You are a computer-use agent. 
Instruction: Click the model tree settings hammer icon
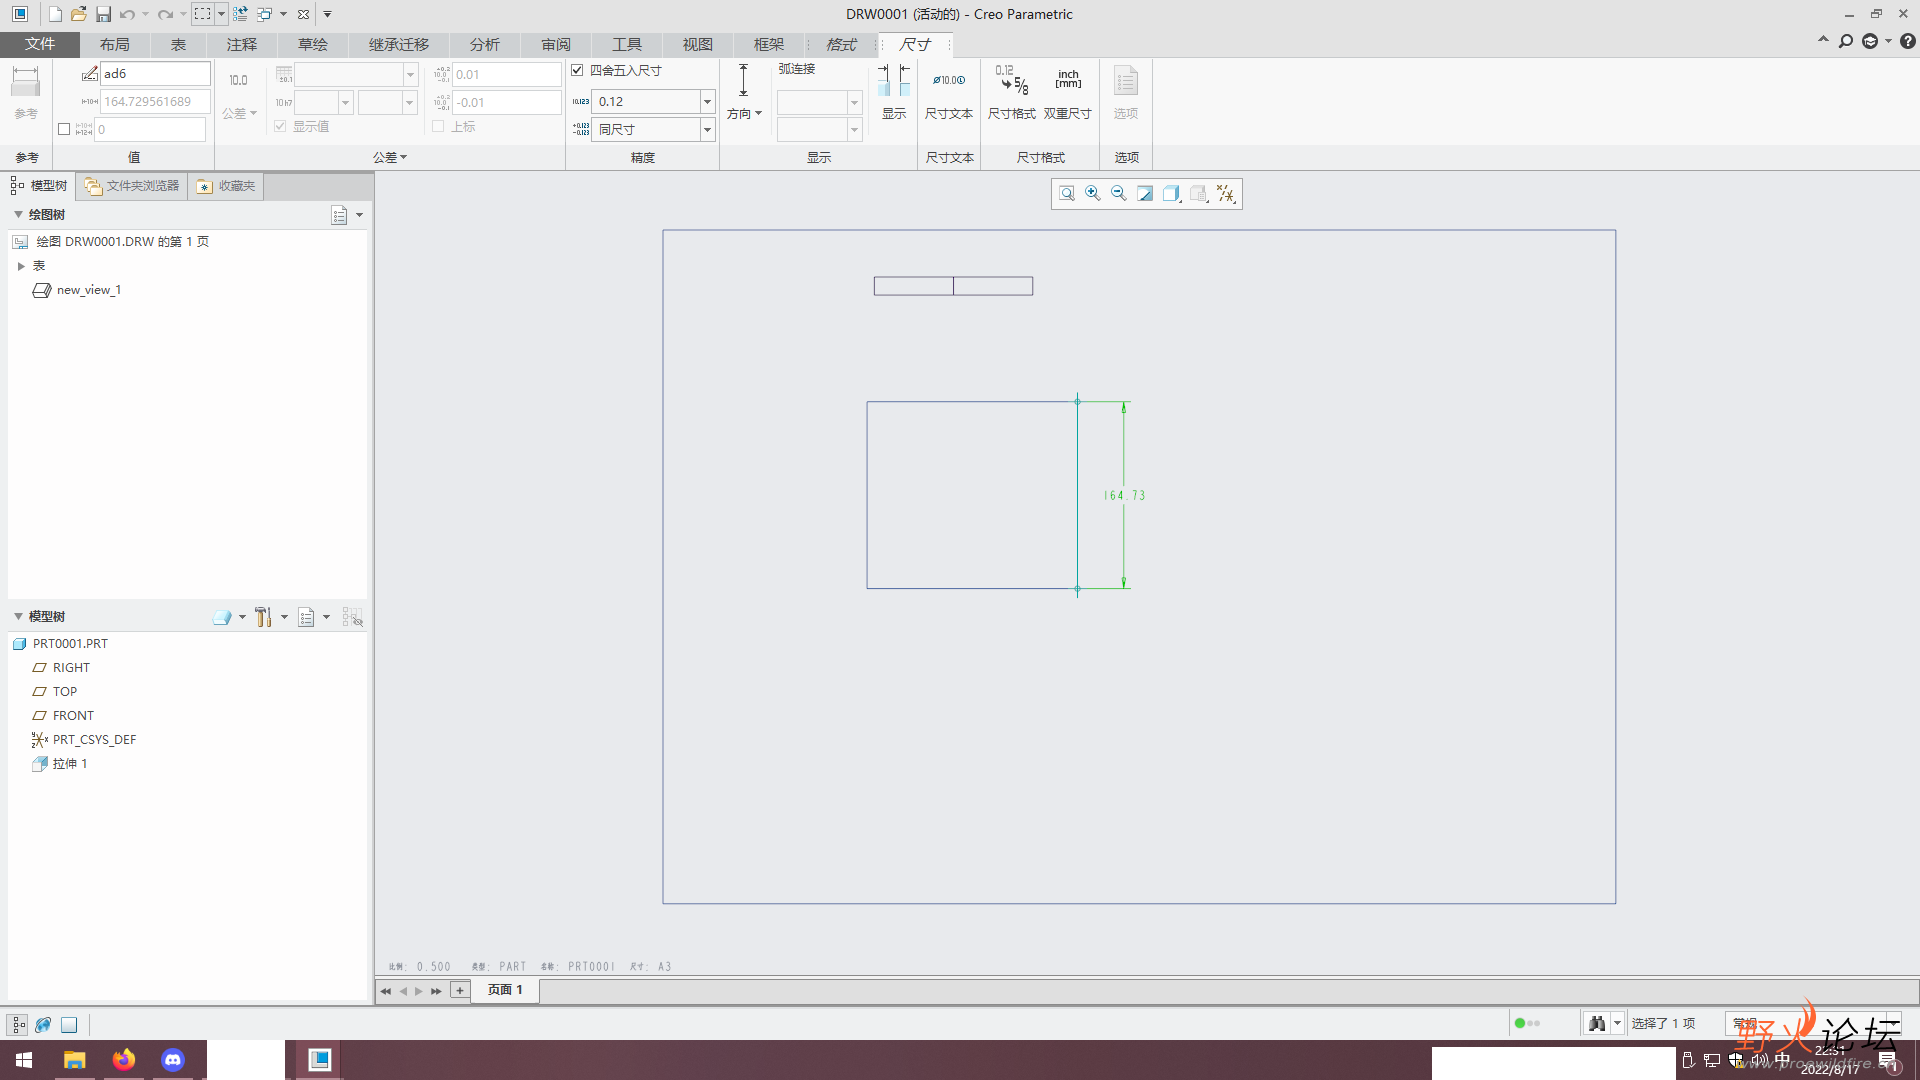click(263, 617)
